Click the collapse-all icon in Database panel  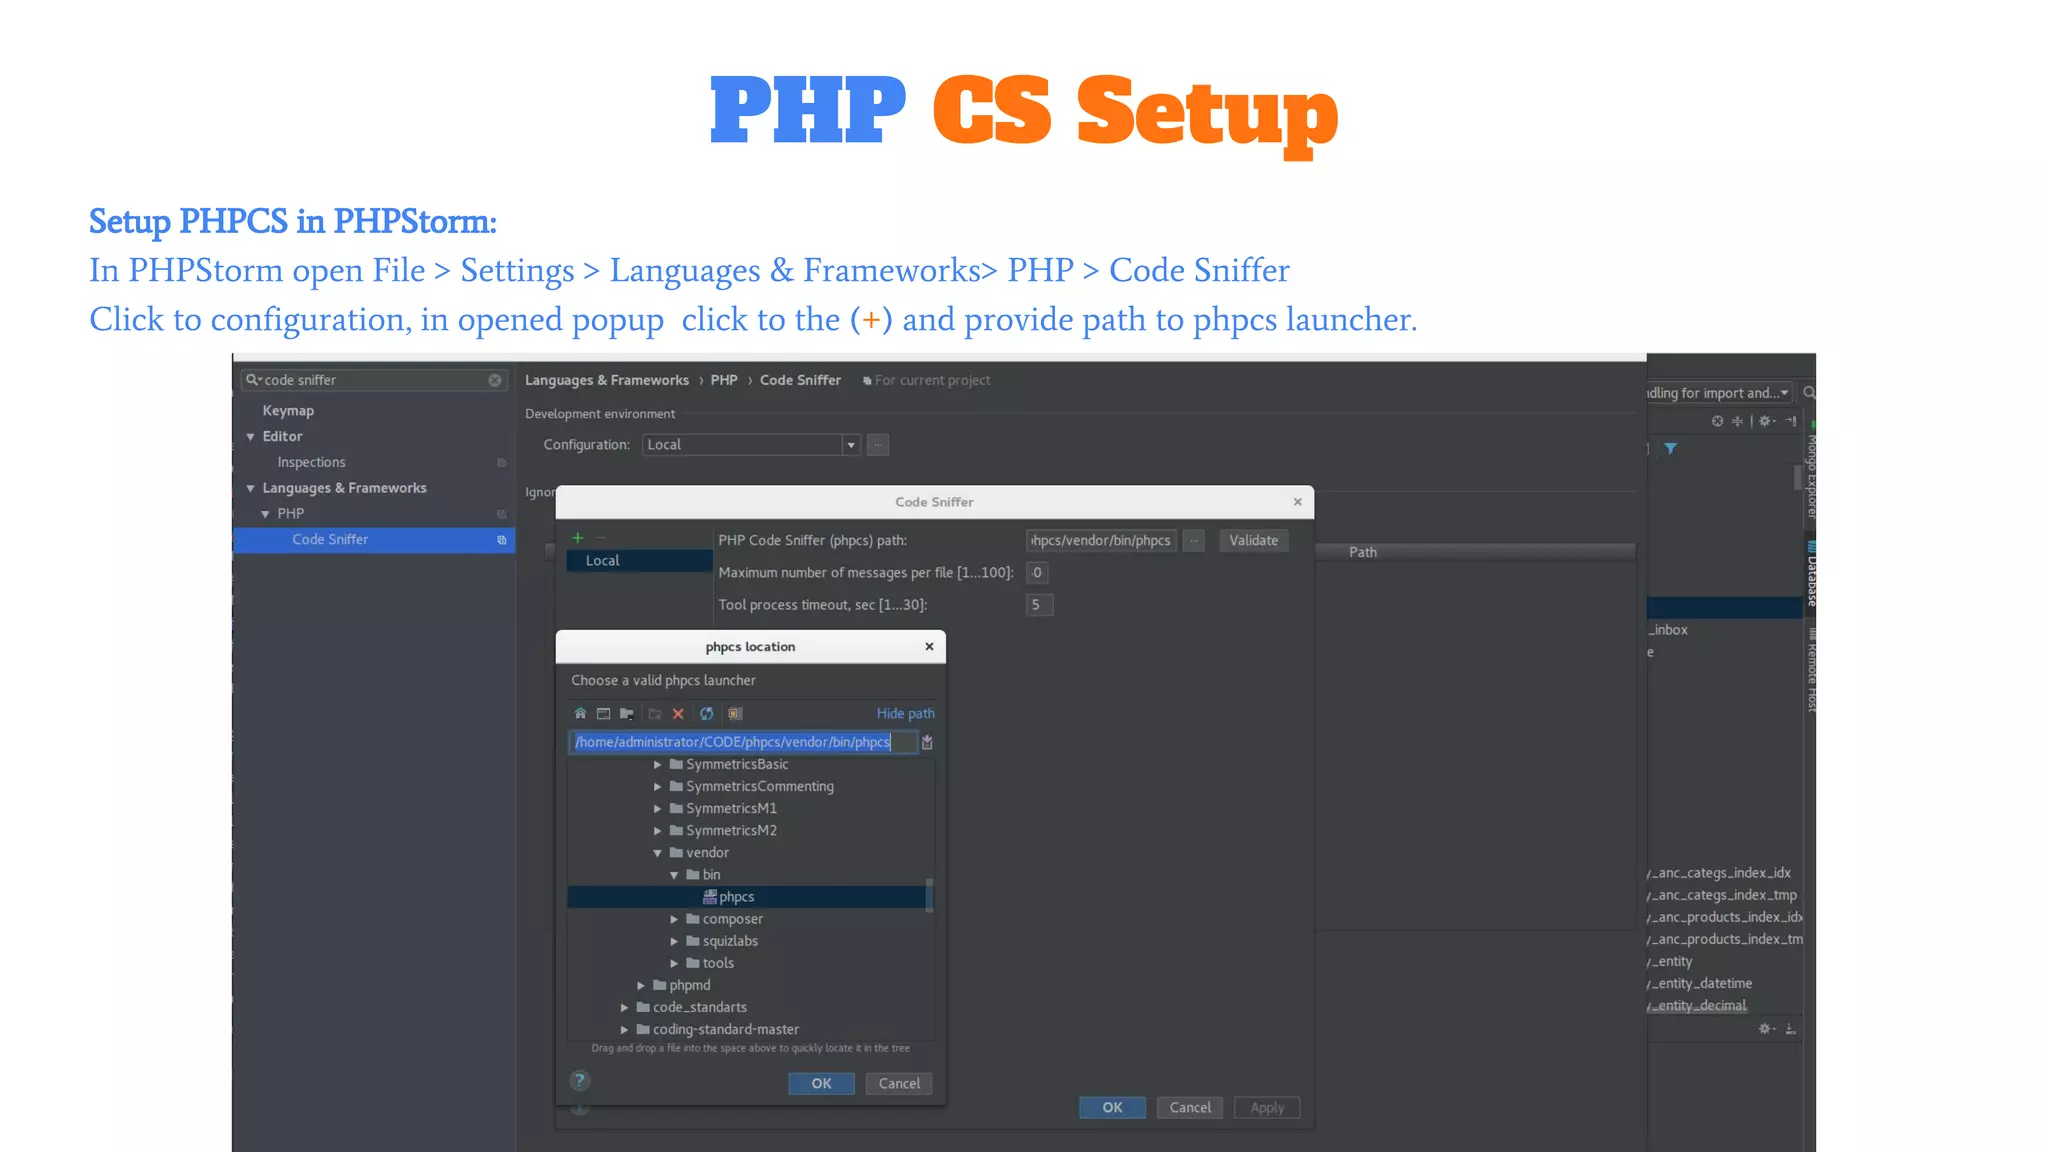click(1737, 421)
